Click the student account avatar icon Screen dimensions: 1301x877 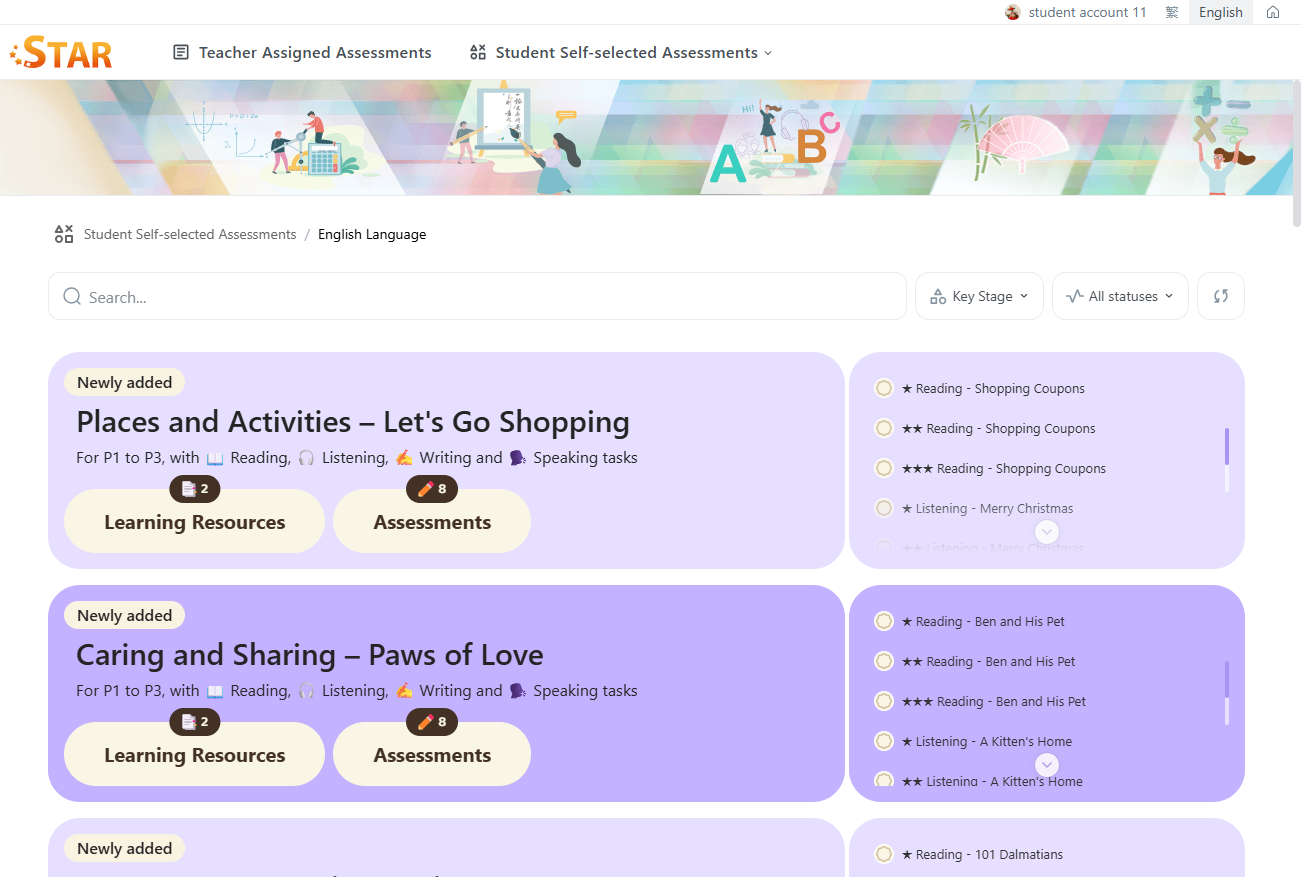coord(1013,12)
